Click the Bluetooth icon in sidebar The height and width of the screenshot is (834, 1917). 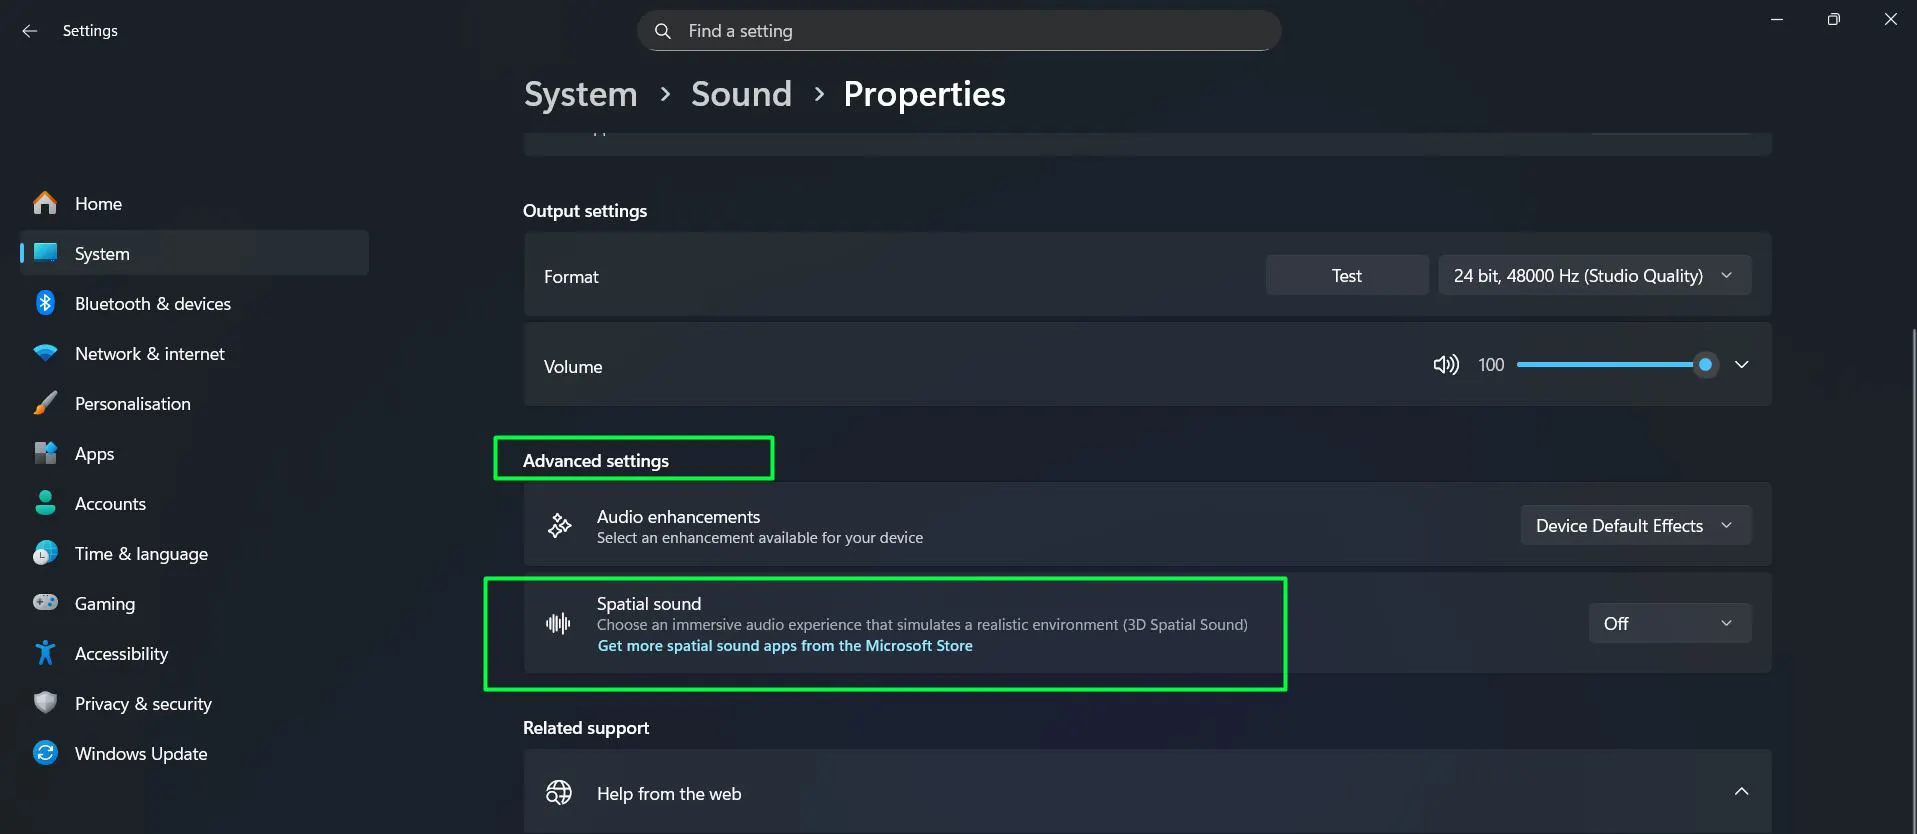pyautogui.click(x=45, y=303)
